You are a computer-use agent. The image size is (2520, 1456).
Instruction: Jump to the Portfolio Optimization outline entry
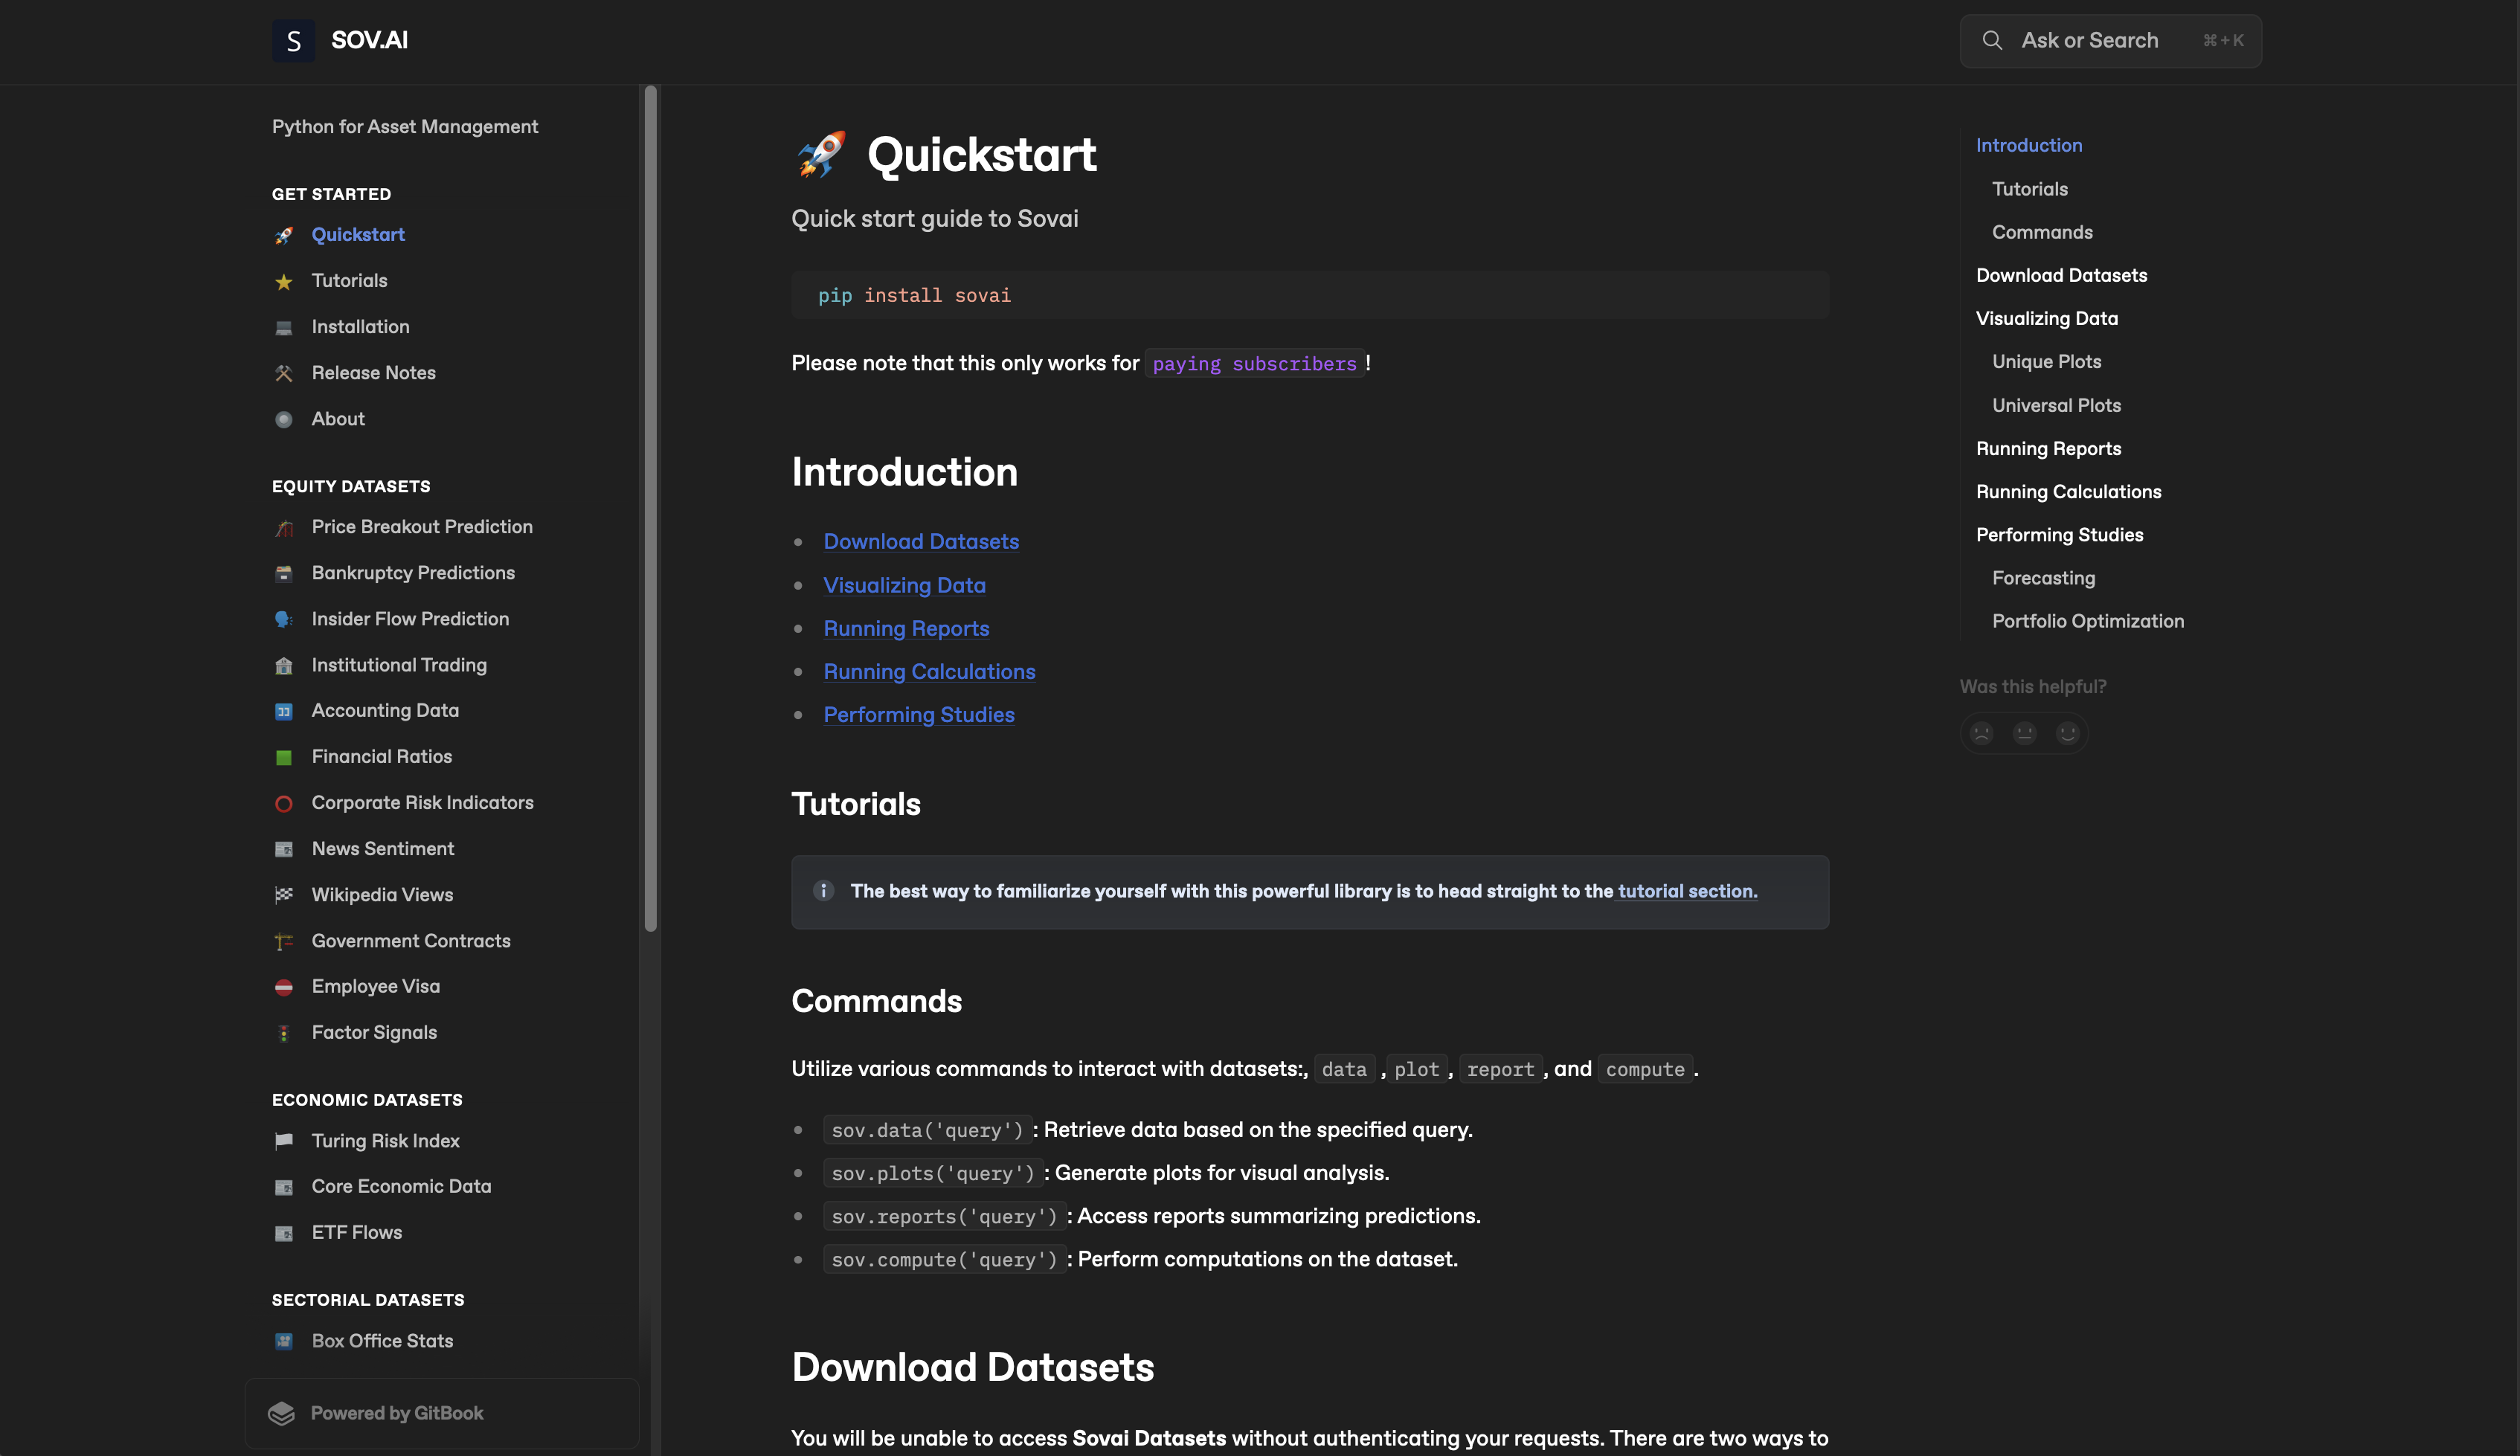click(x=2087, y=621)
